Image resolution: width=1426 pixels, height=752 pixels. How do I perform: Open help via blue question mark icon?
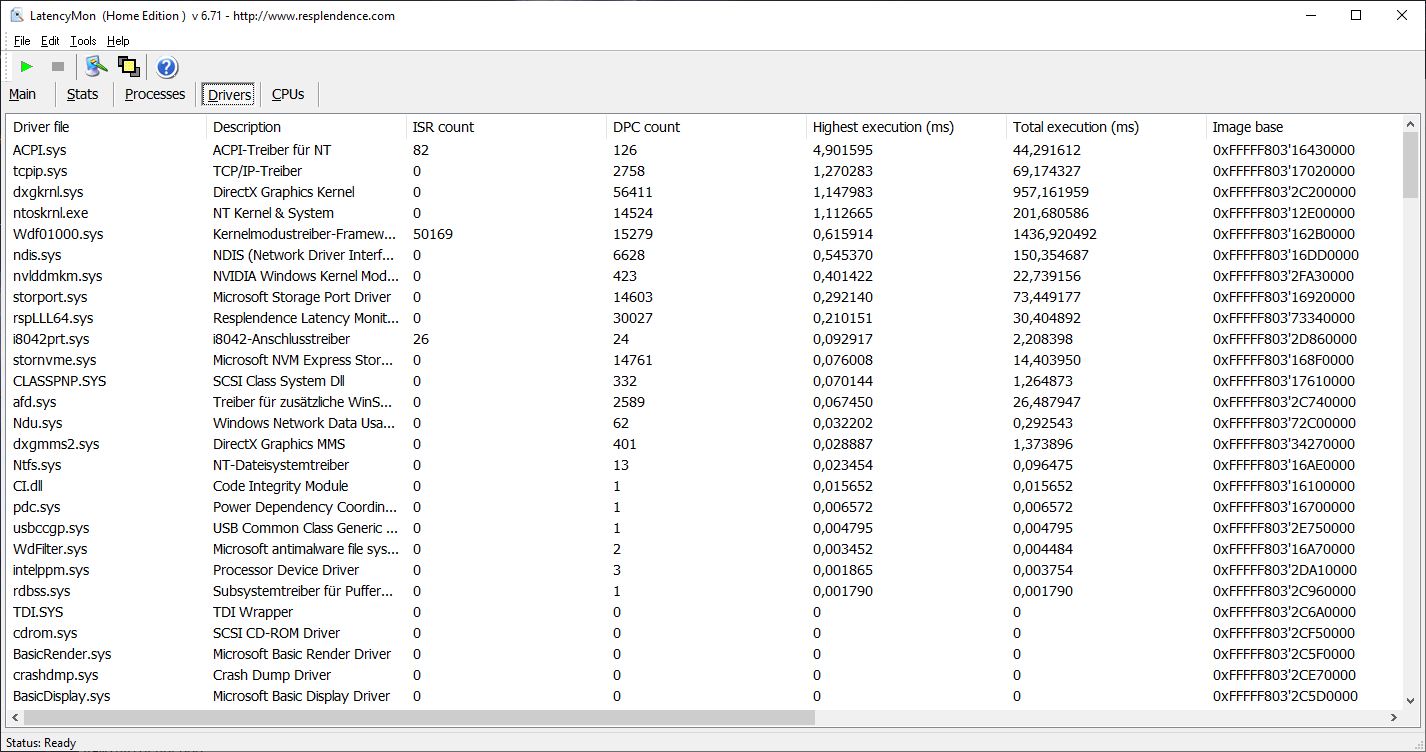[x=167, y=67]
